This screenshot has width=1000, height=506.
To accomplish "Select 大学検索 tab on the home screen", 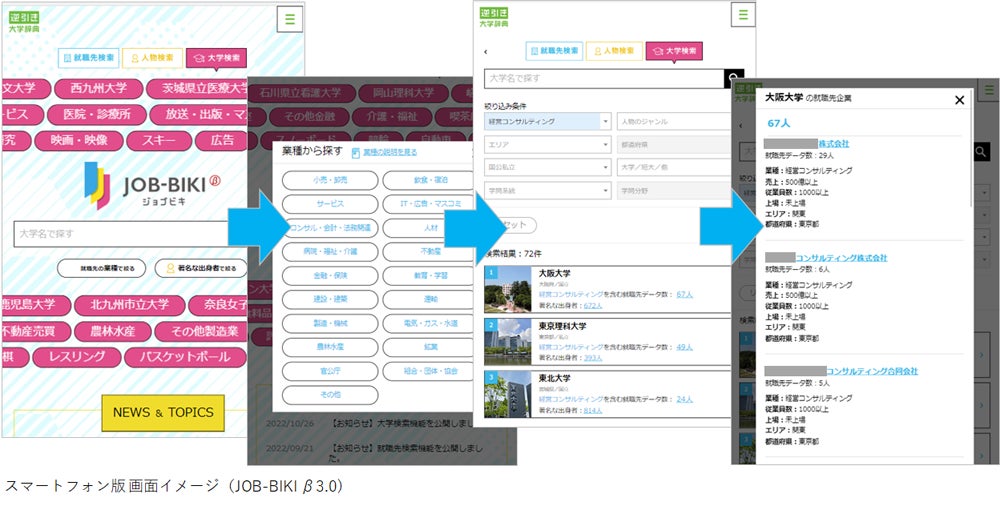I will (216, 58).
